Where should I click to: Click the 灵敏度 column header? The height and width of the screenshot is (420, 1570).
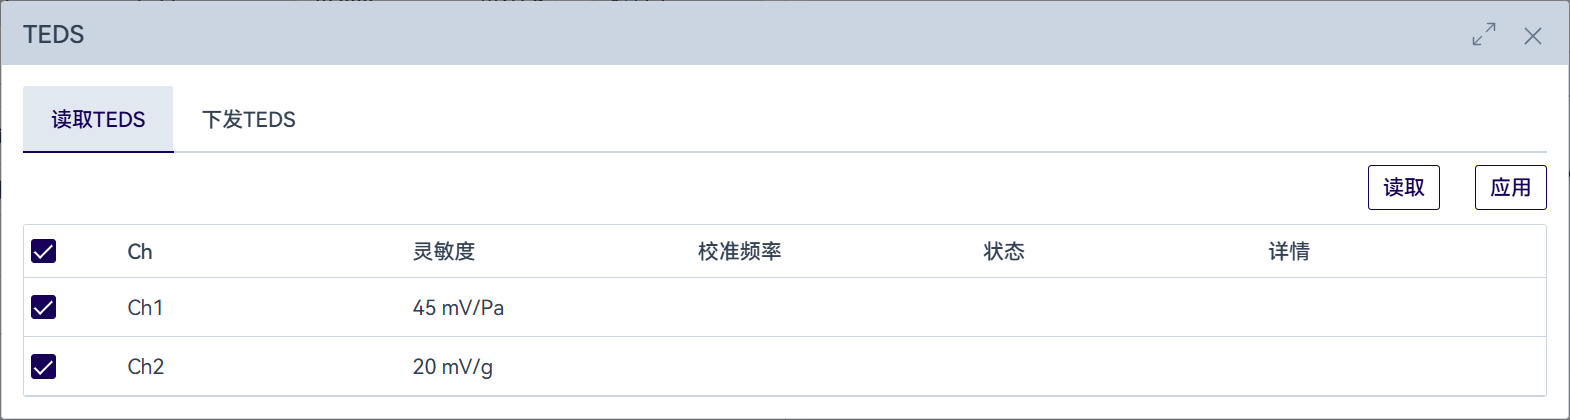tap(444, 252)
